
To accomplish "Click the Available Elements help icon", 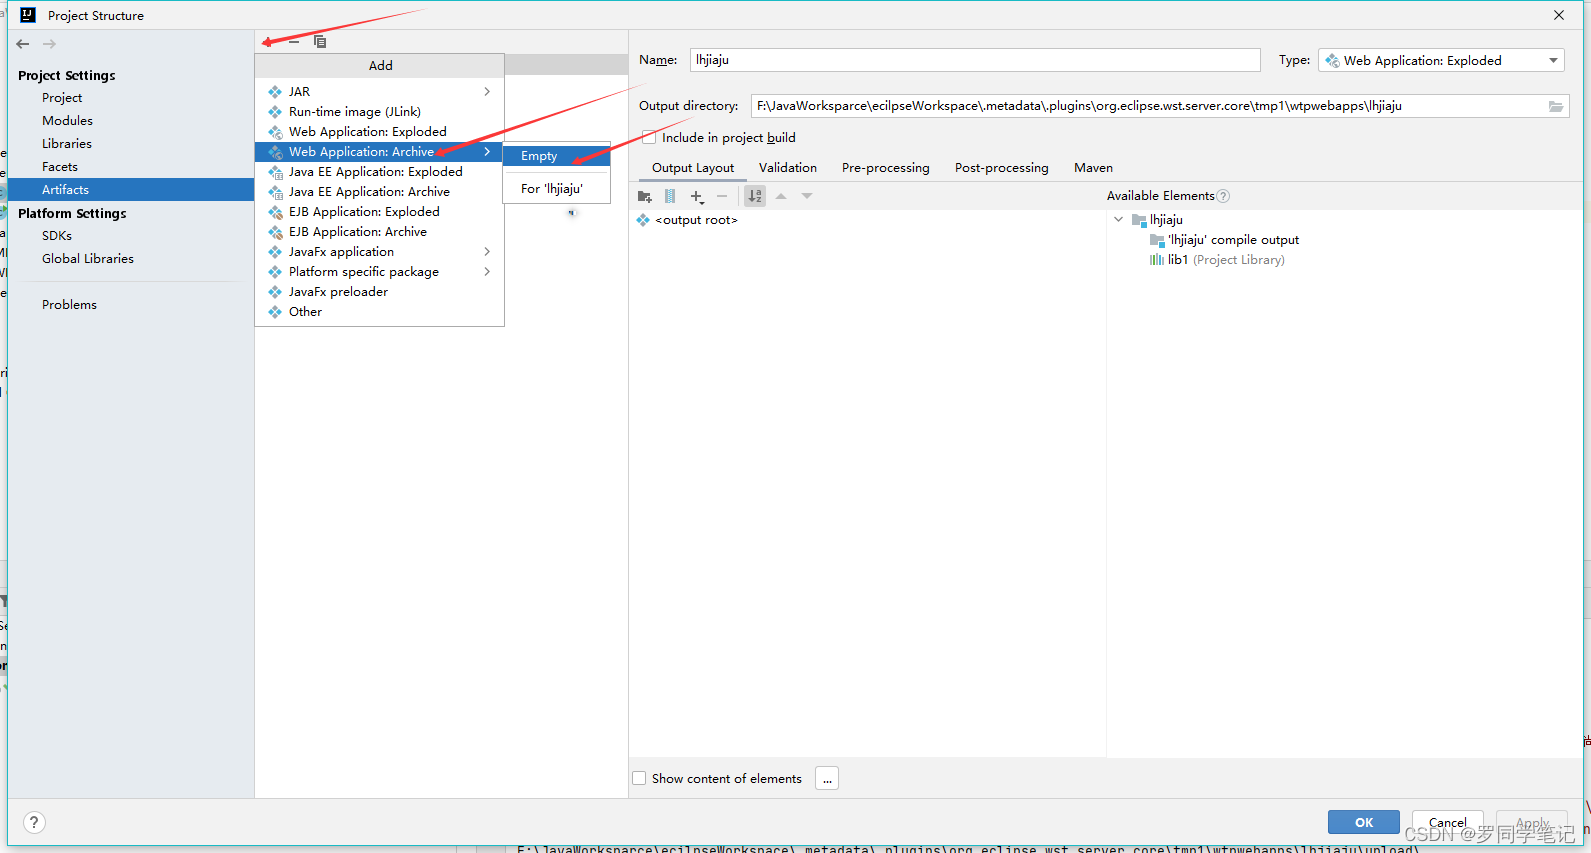I will click(1223, 196).
